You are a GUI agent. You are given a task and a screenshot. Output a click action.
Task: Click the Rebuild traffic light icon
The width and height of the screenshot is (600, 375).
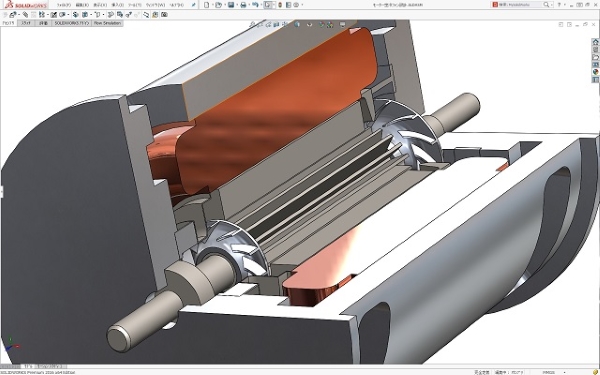coord(280,5)
